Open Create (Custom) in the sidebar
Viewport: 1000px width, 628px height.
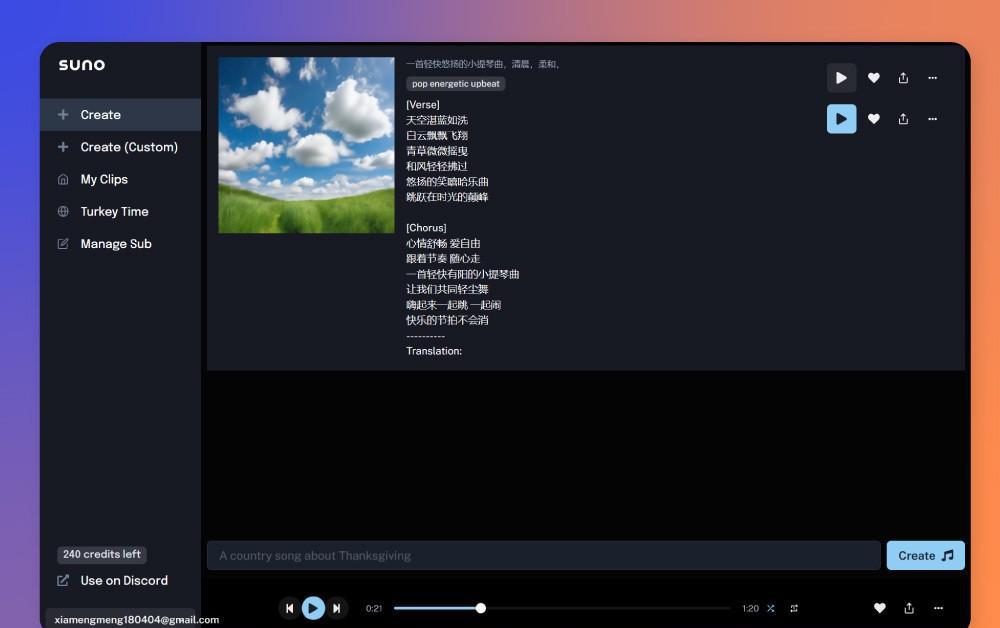pyautogui.click(x=121, y=147)
